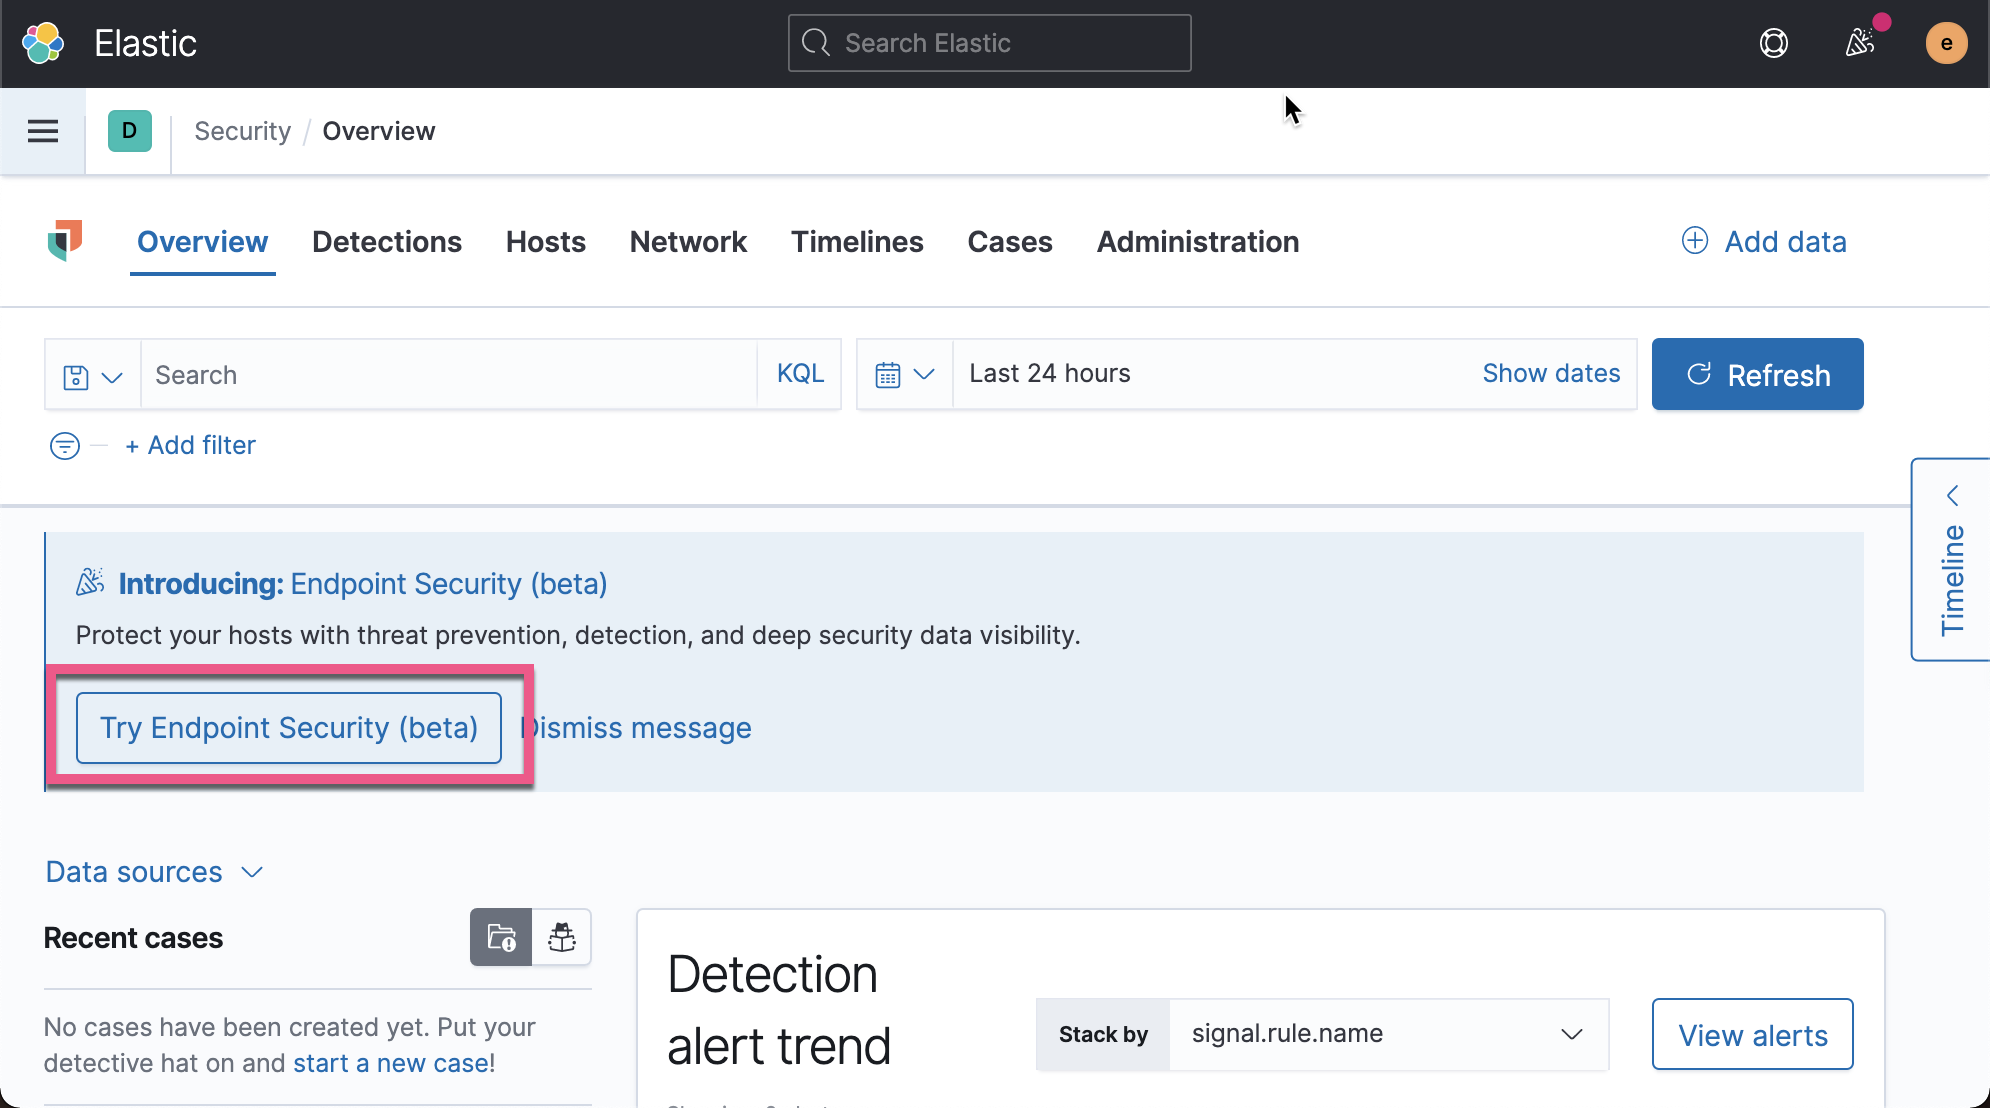Click Show dates in time range
The height and width of the screenshot is (1108, 1990).
click(x=1551, y=373)
